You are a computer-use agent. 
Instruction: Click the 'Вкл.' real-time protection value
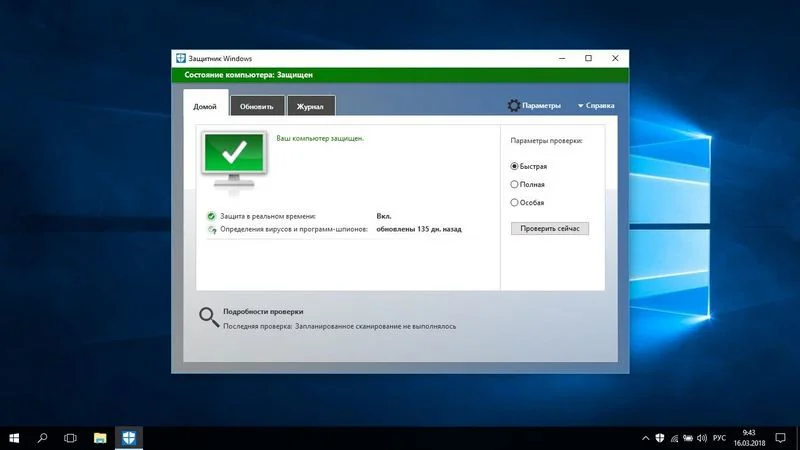coord(384,216)
